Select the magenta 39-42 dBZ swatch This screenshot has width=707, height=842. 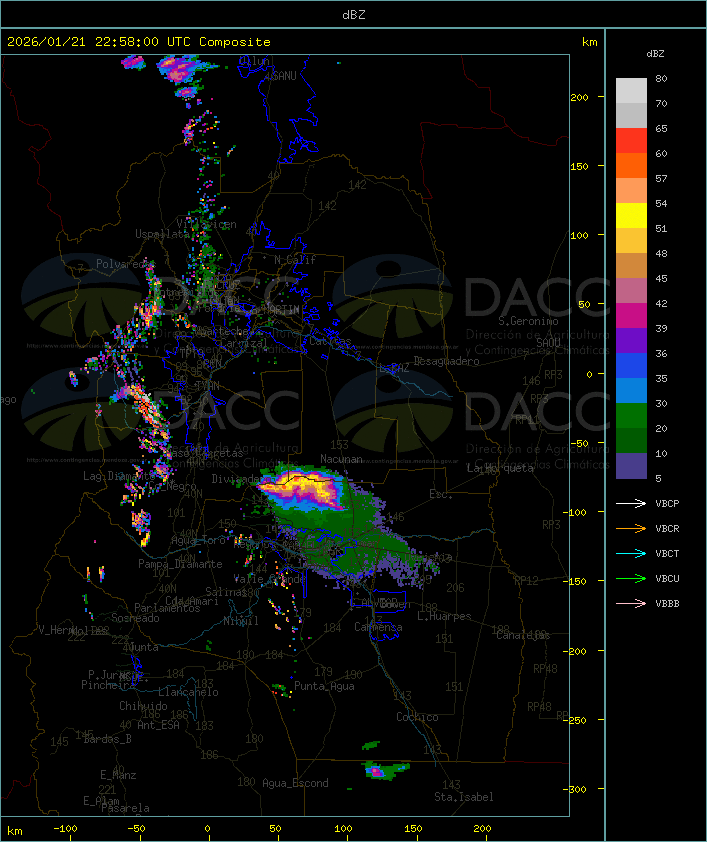click(x=631, y=316)
